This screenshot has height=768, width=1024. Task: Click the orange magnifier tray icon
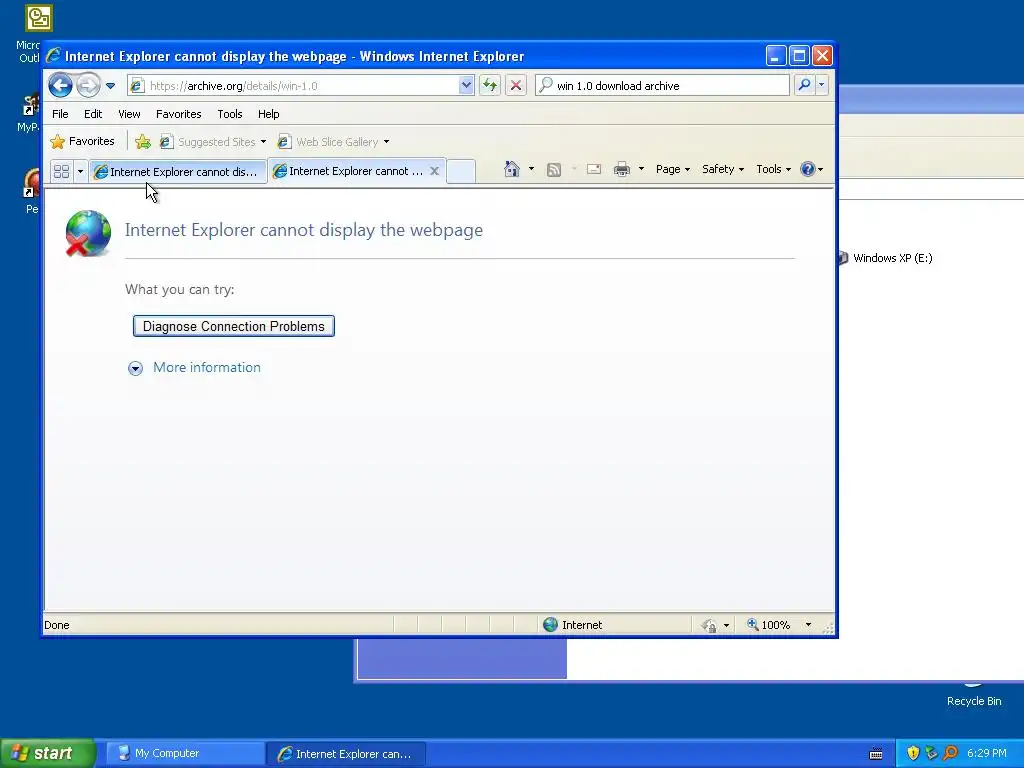(x=950, y=753)
